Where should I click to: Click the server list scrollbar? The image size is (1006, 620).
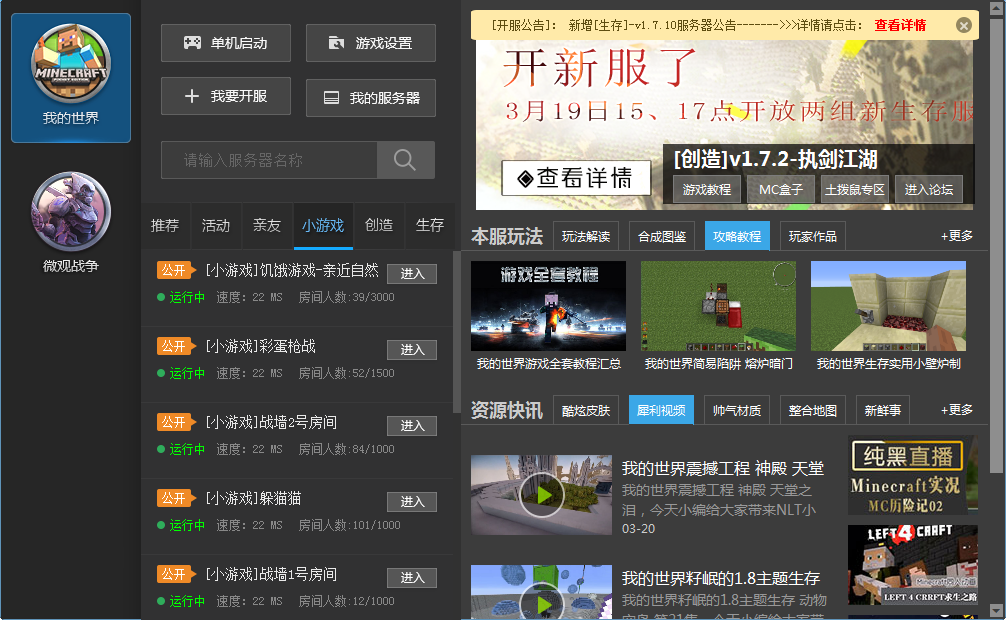click(457, 332)
